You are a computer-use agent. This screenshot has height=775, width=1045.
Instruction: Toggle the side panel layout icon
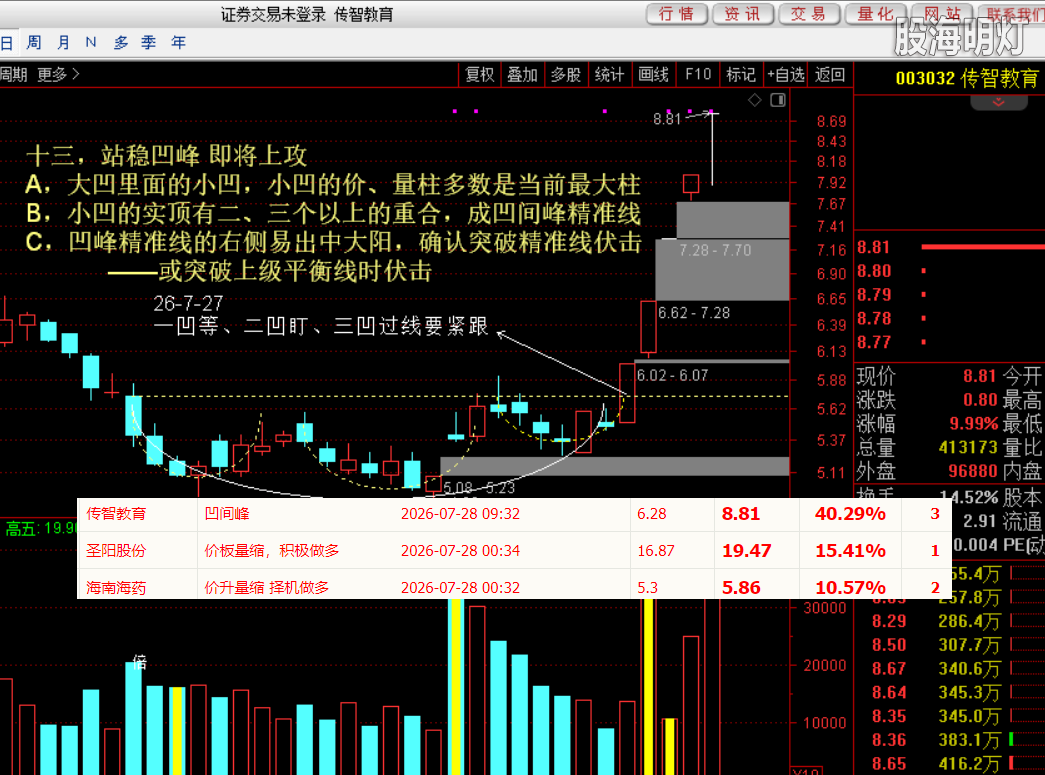778,100
